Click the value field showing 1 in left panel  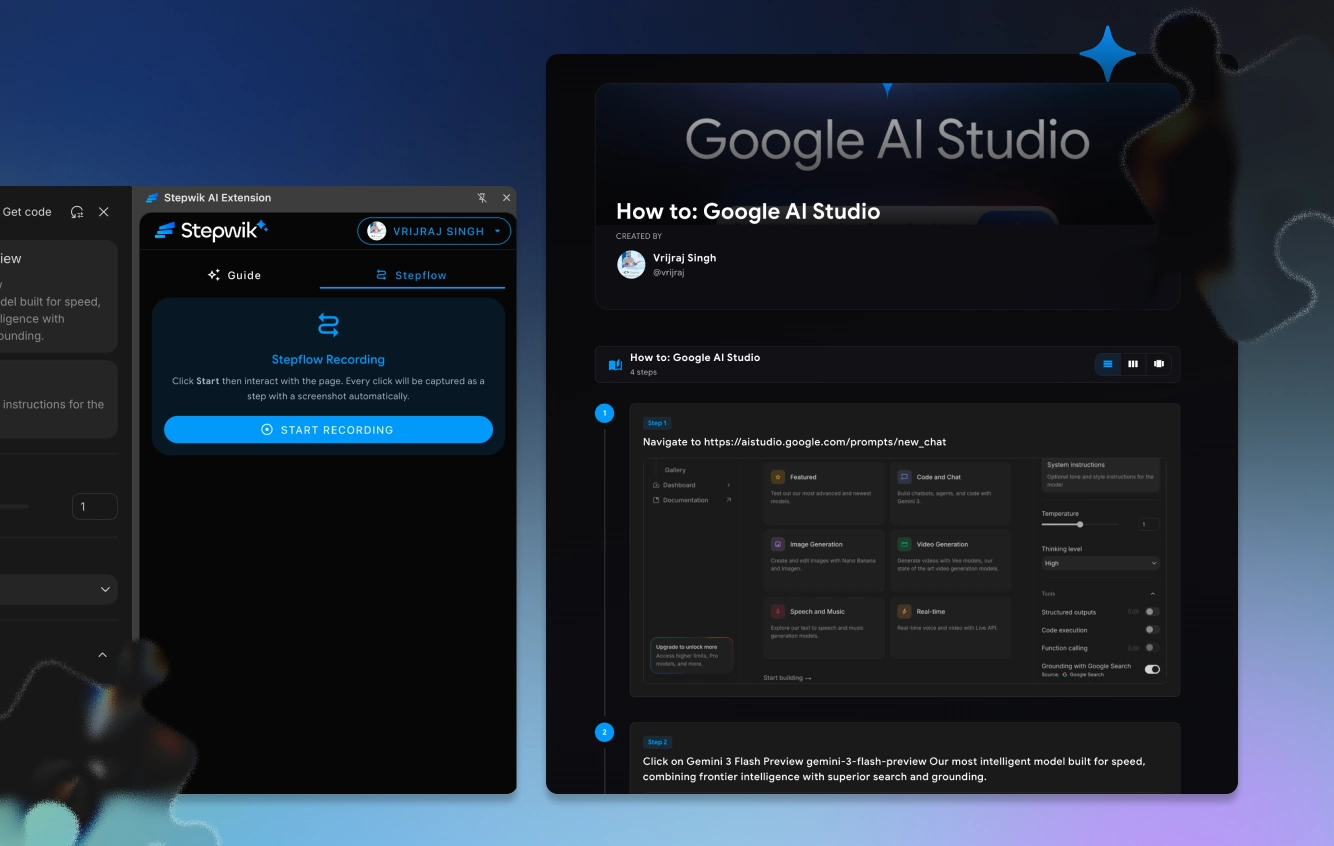pos(94,507)
